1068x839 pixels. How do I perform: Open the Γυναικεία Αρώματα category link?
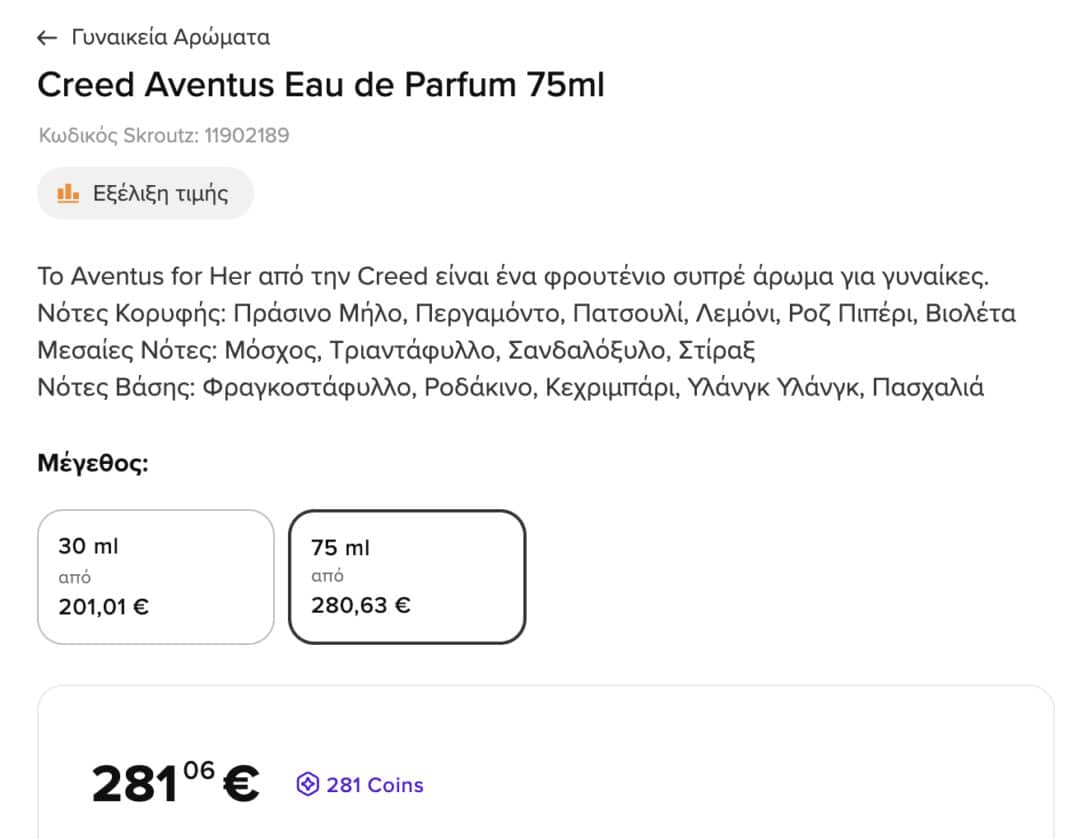[x=170, y=38]
